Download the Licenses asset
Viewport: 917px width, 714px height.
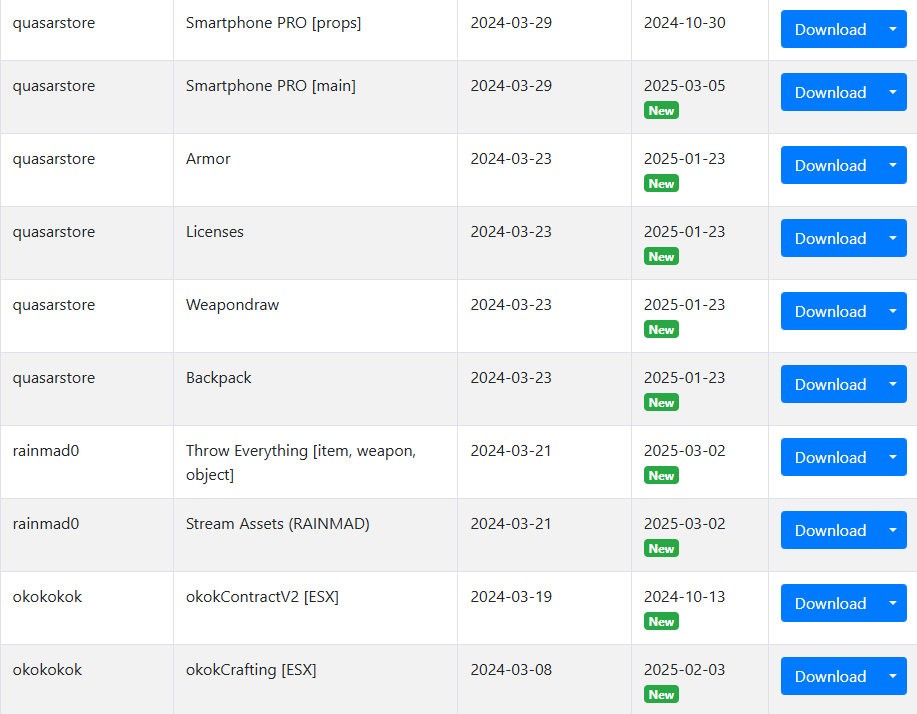pos(830,239)
